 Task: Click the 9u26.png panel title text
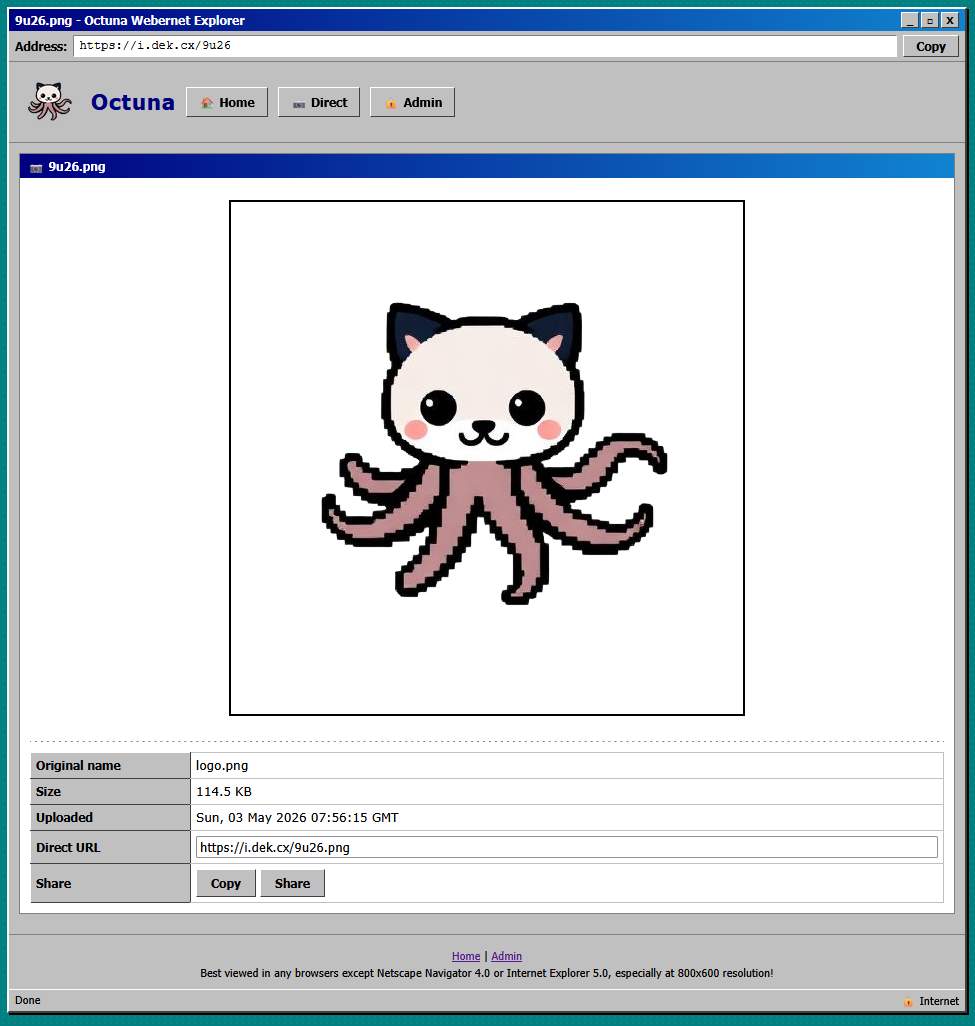pos(77,167)
